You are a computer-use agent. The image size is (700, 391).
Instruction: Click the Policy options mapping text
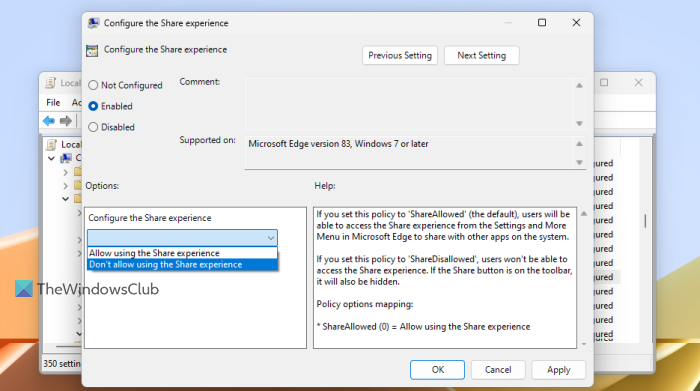coord(365,304)
